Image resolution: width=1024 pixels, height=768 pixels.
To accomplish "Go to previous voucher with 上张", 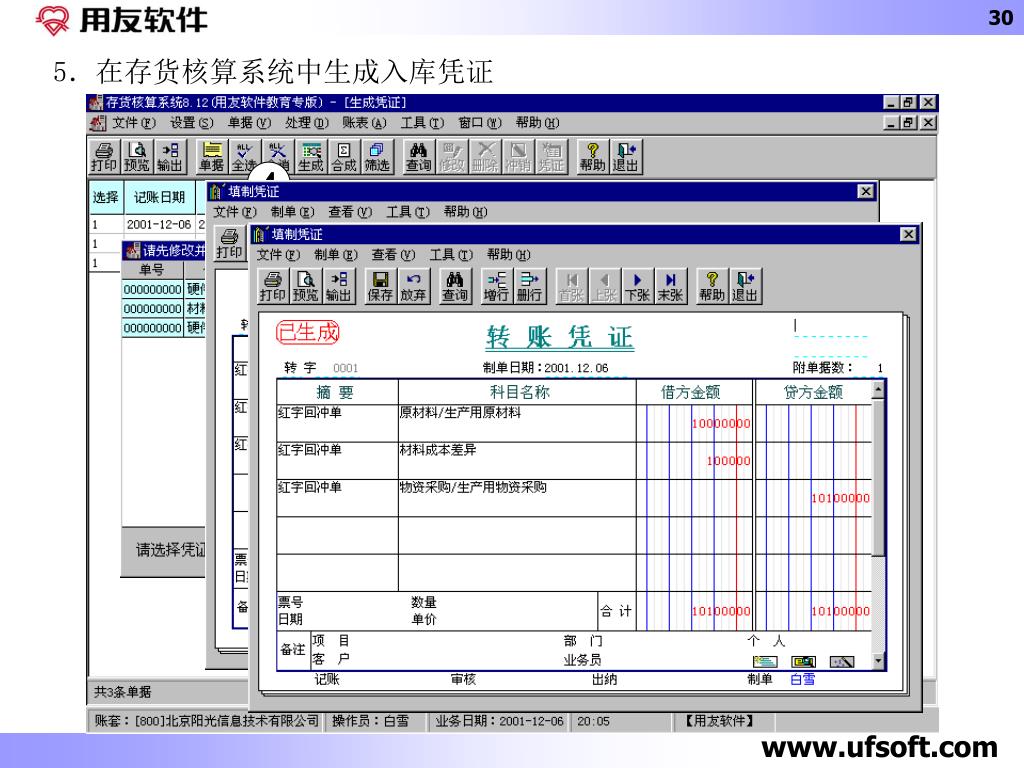I will (x=604, y=287).
